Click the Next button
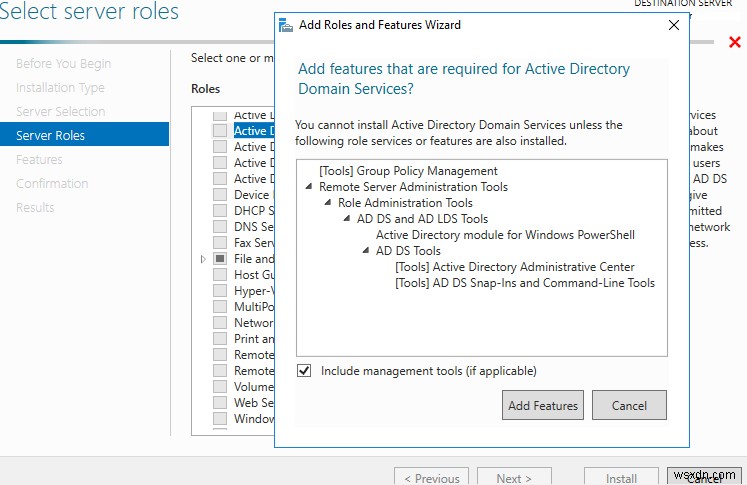747x485 pixels. pos(514,476)
